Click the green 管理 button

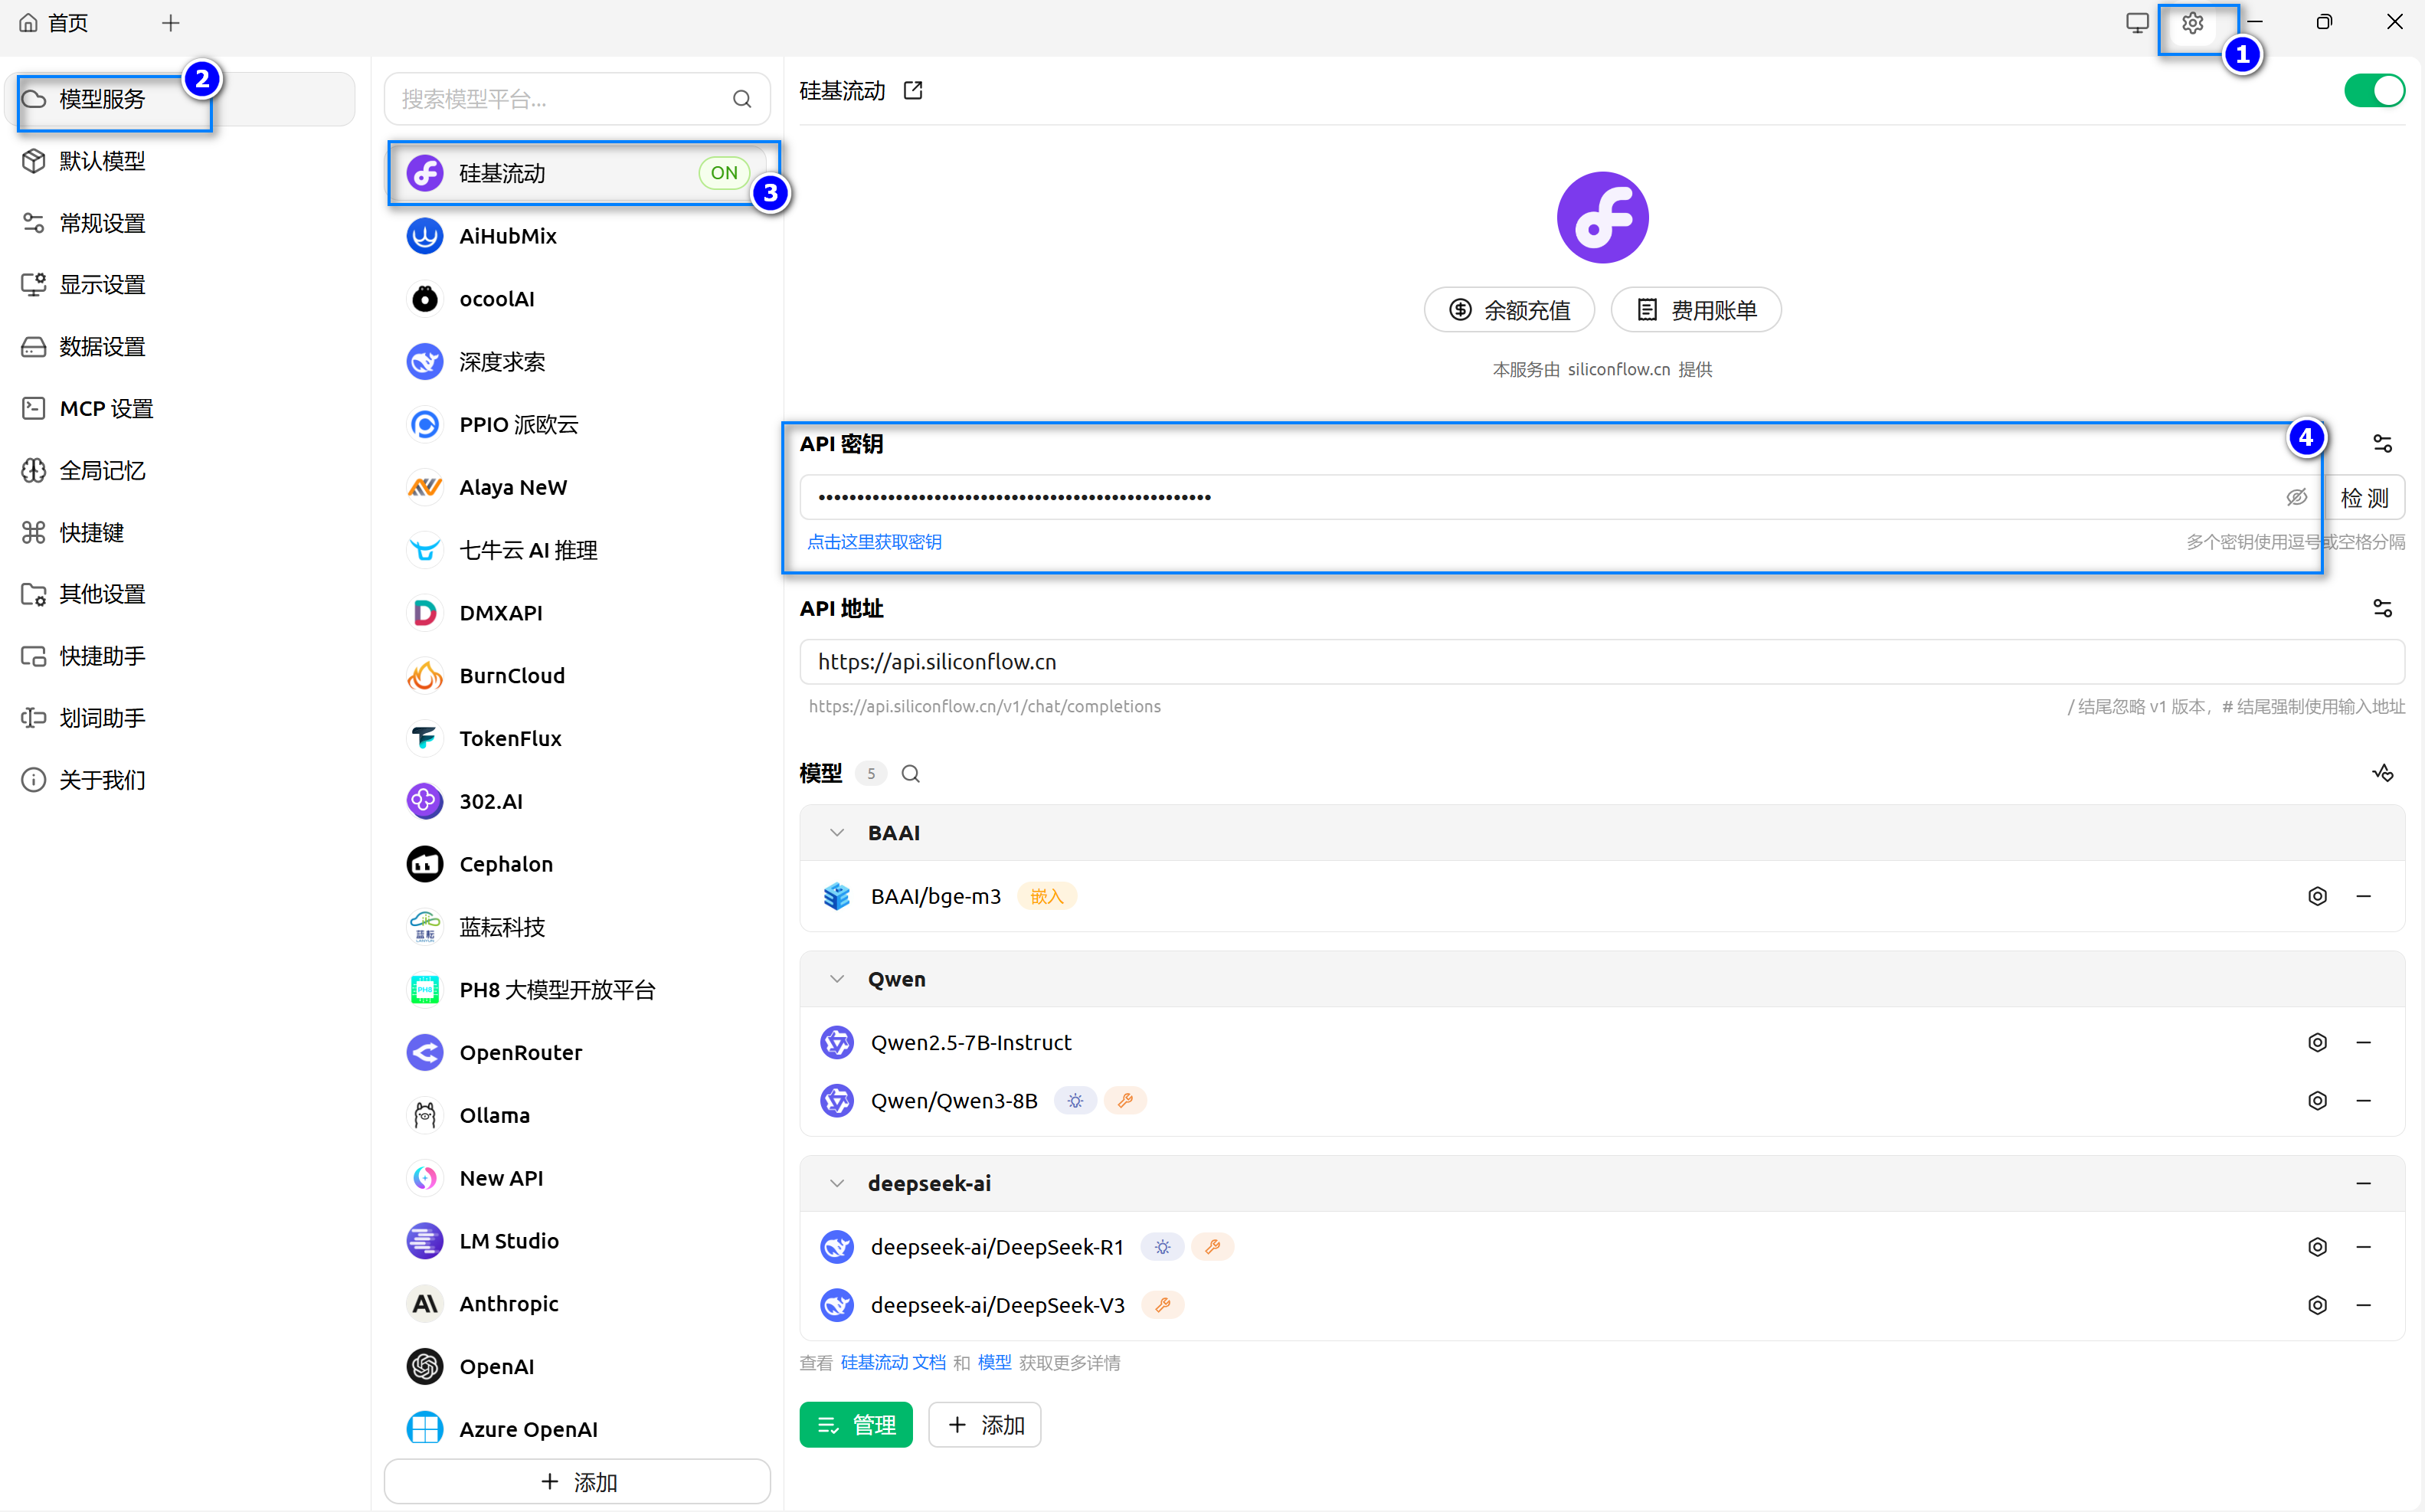click(x=856, y=1425)
